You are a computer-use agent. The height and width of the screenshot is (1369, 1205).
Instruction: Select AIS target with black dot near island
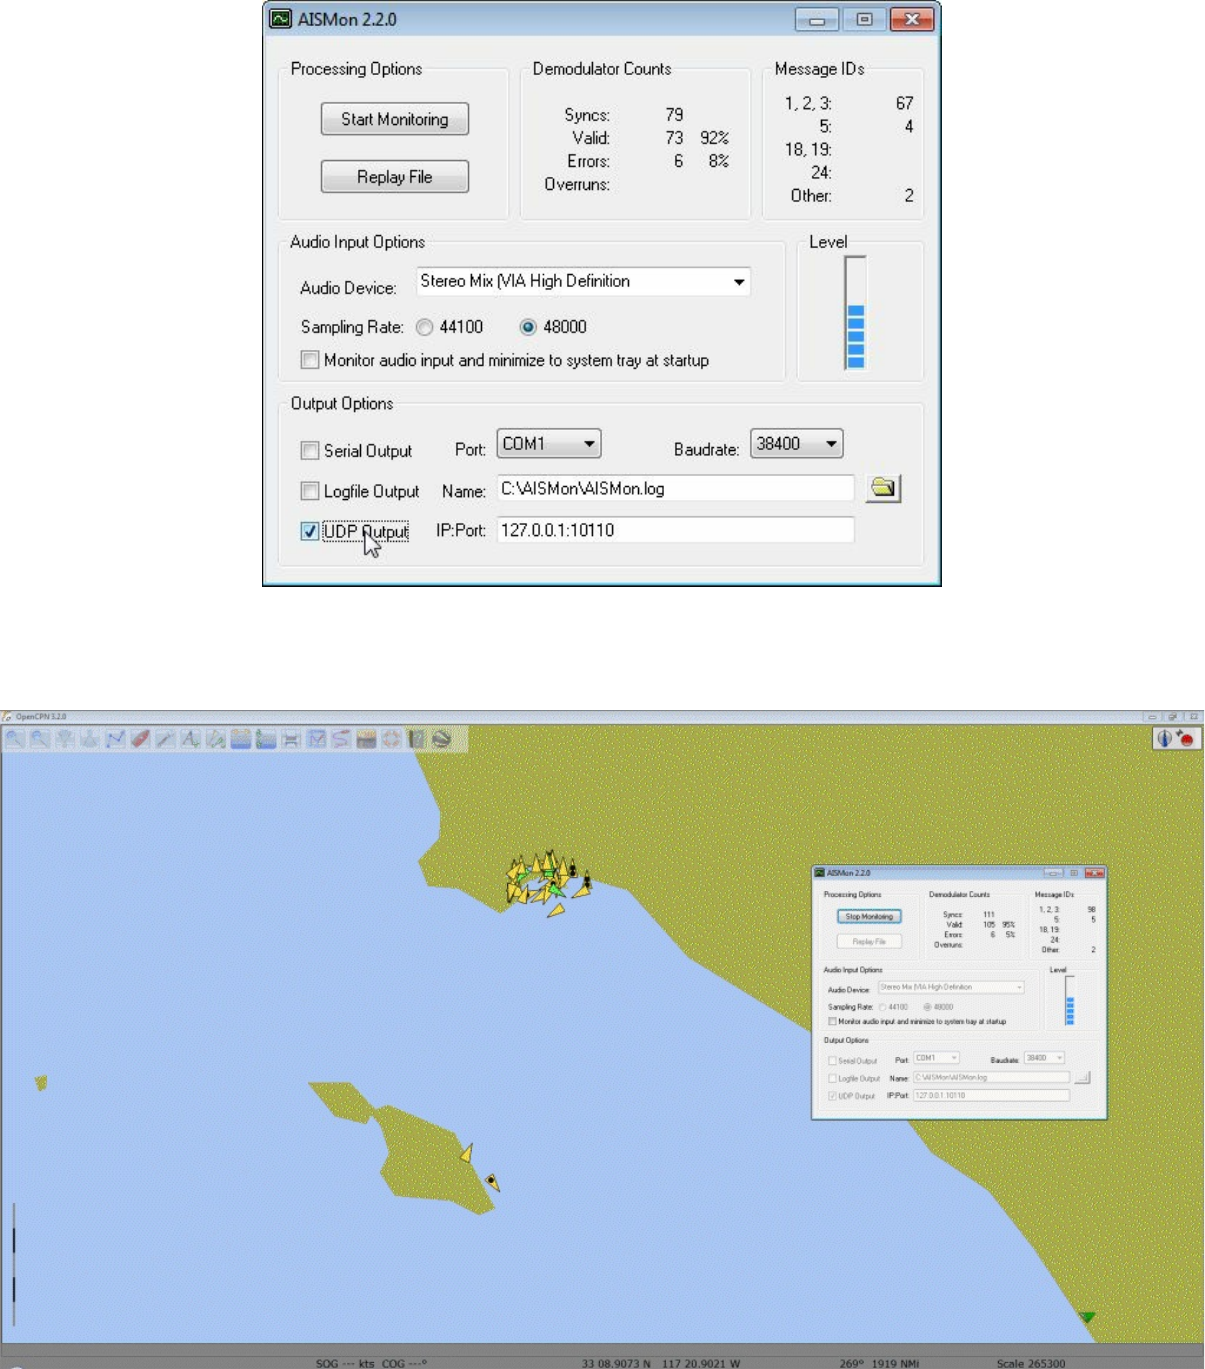pos(492,1182)
